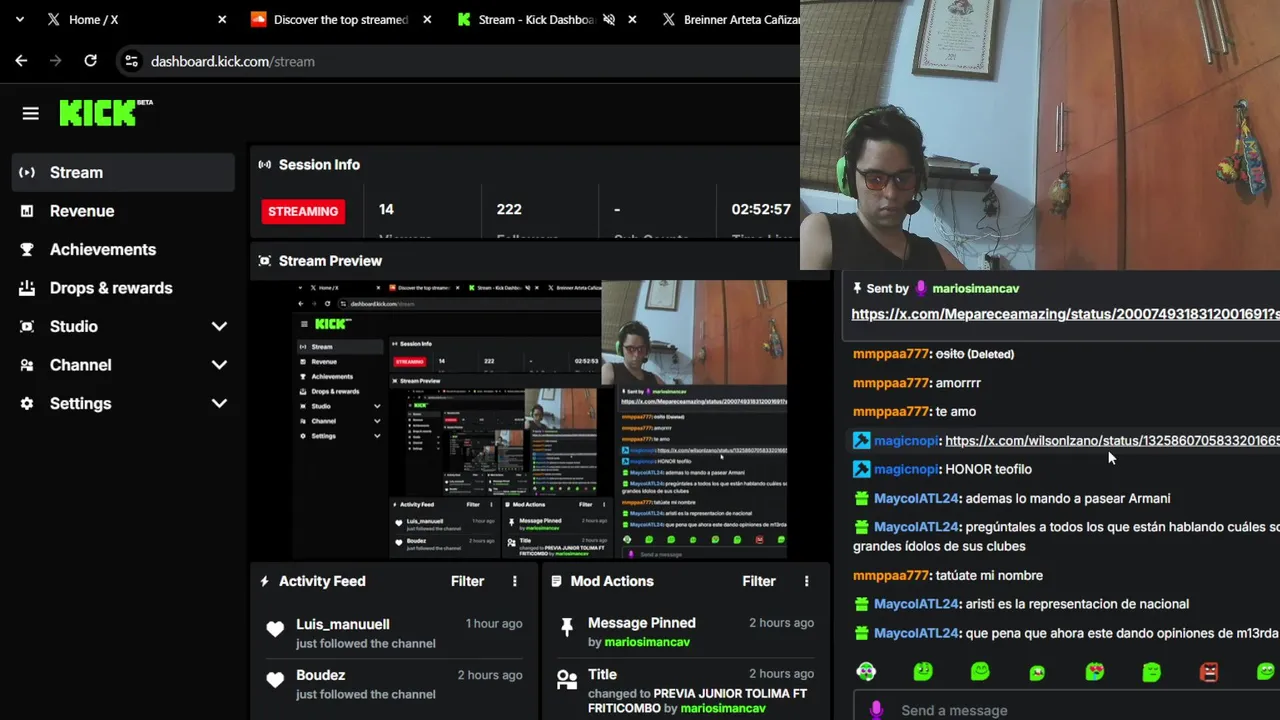Click mariosimancav in pinned message header
The image size is (1280, 720).
pos(975,288)
